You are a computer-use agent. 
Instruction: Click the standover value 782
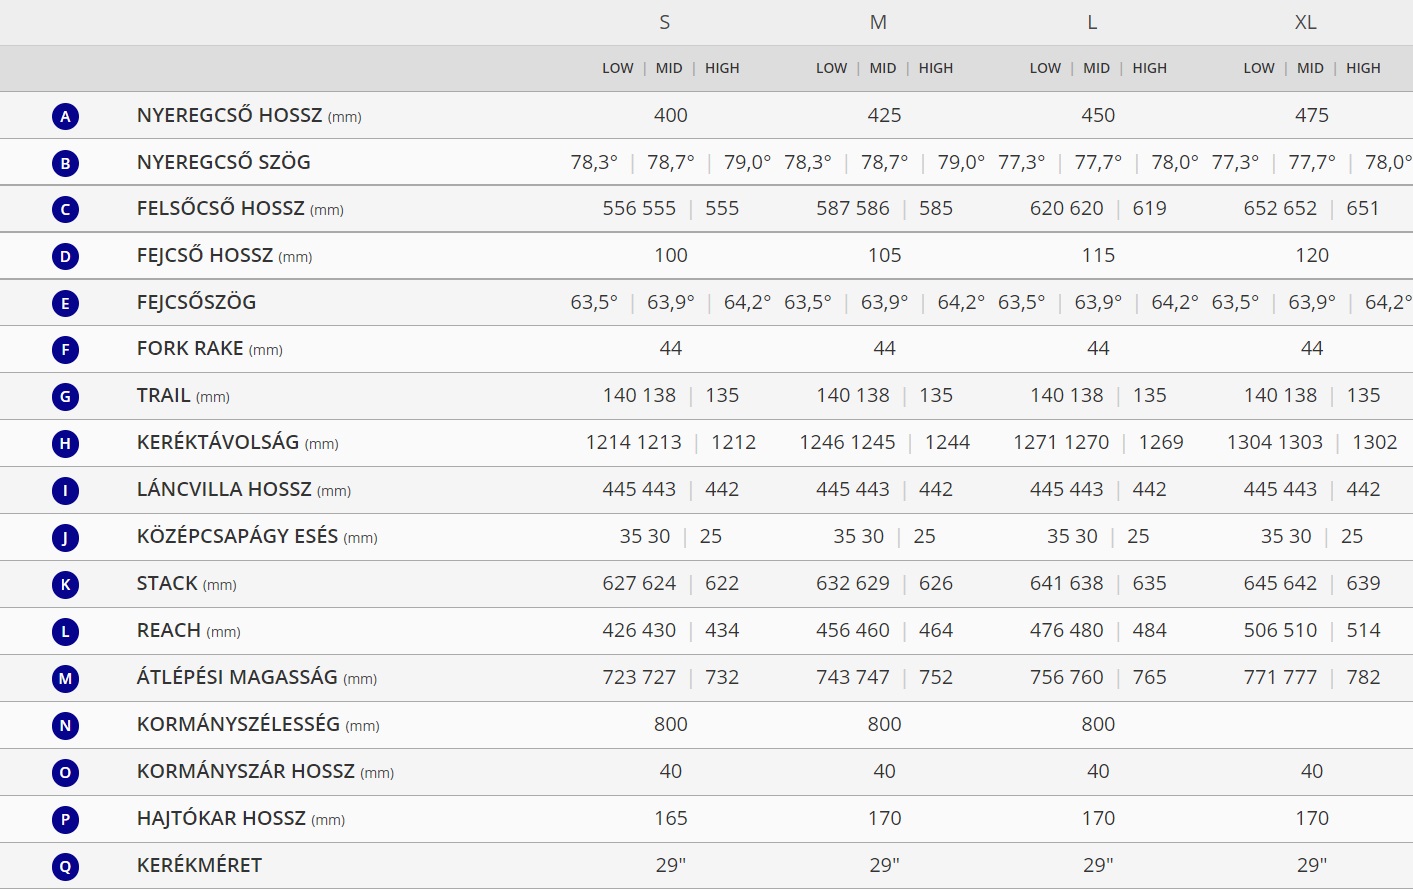pyautogui.click(x=1364, y=677)
